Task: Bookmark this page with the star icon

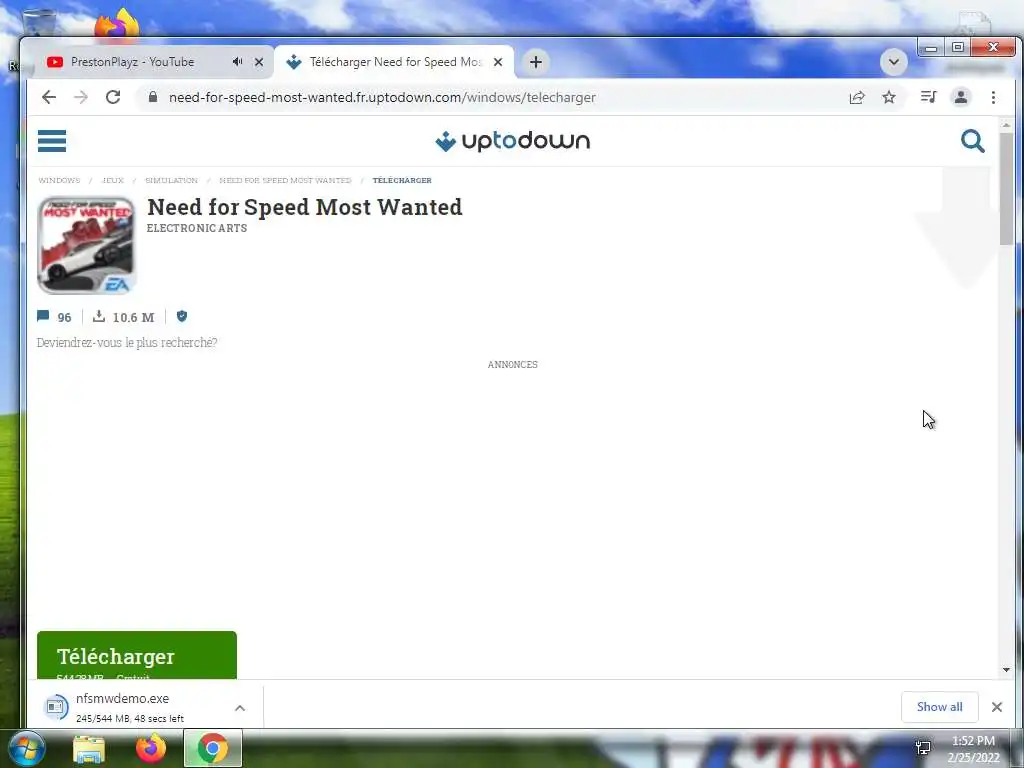Action: pos(889,97)
